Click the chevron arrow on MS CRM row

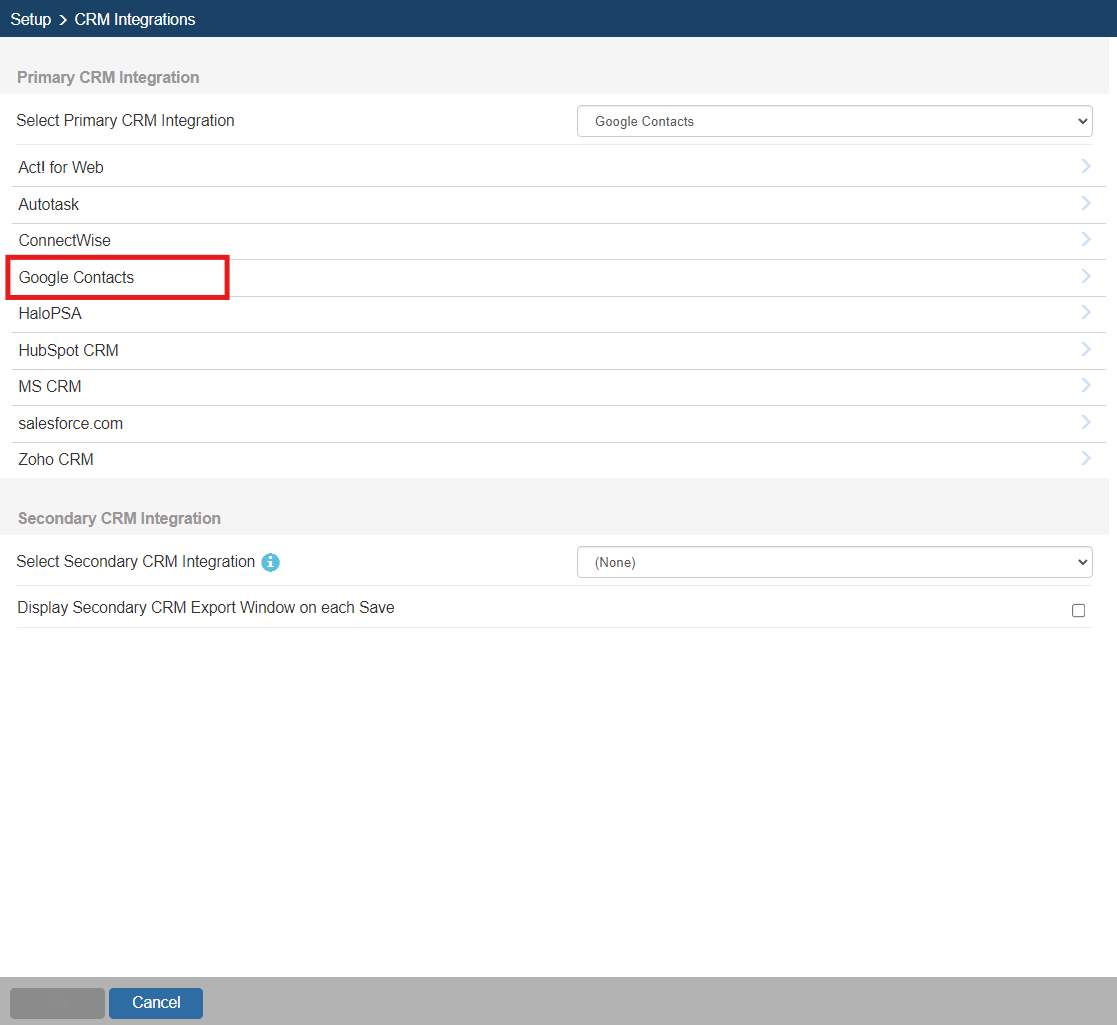(x=1086, y=385)
